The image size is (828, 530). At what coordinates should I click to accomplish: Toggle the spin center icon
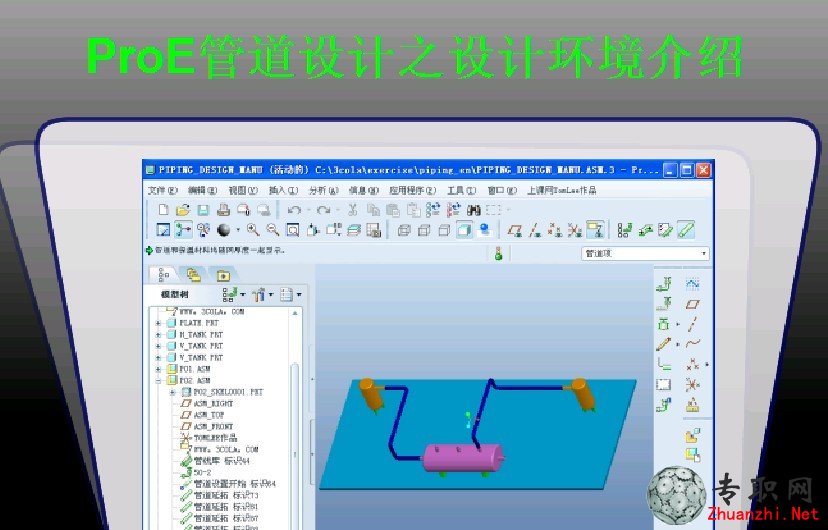pos(183,230)
